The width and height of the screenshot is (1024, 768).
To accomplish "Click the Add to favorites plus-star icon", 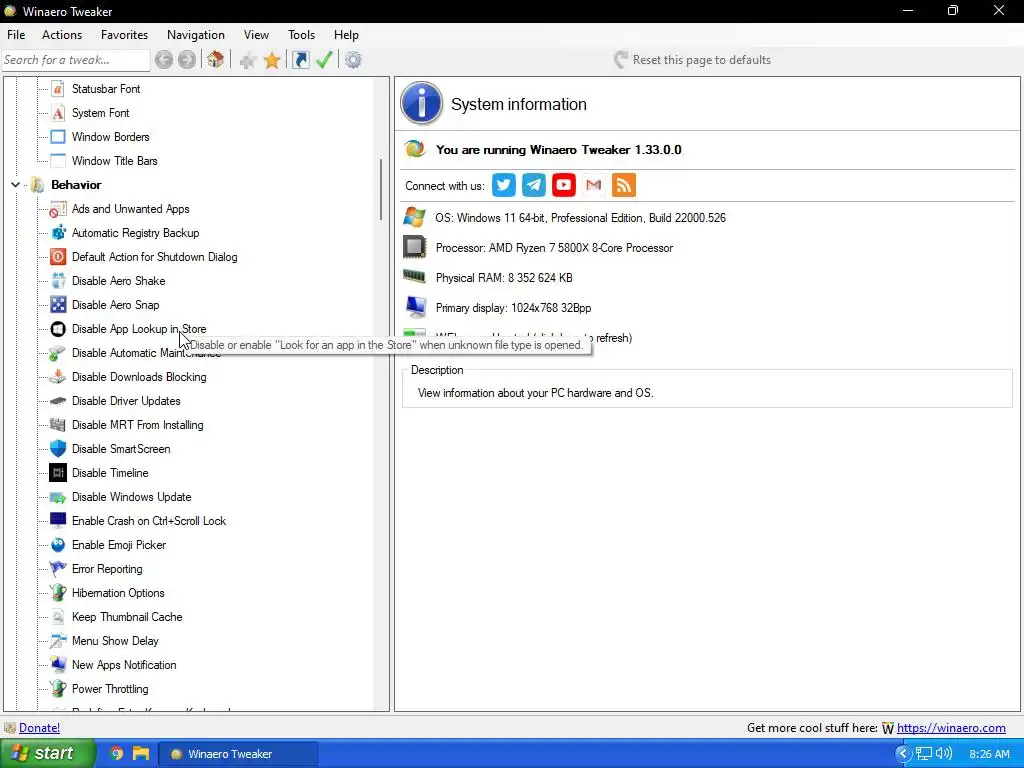I will coord(248,61).
